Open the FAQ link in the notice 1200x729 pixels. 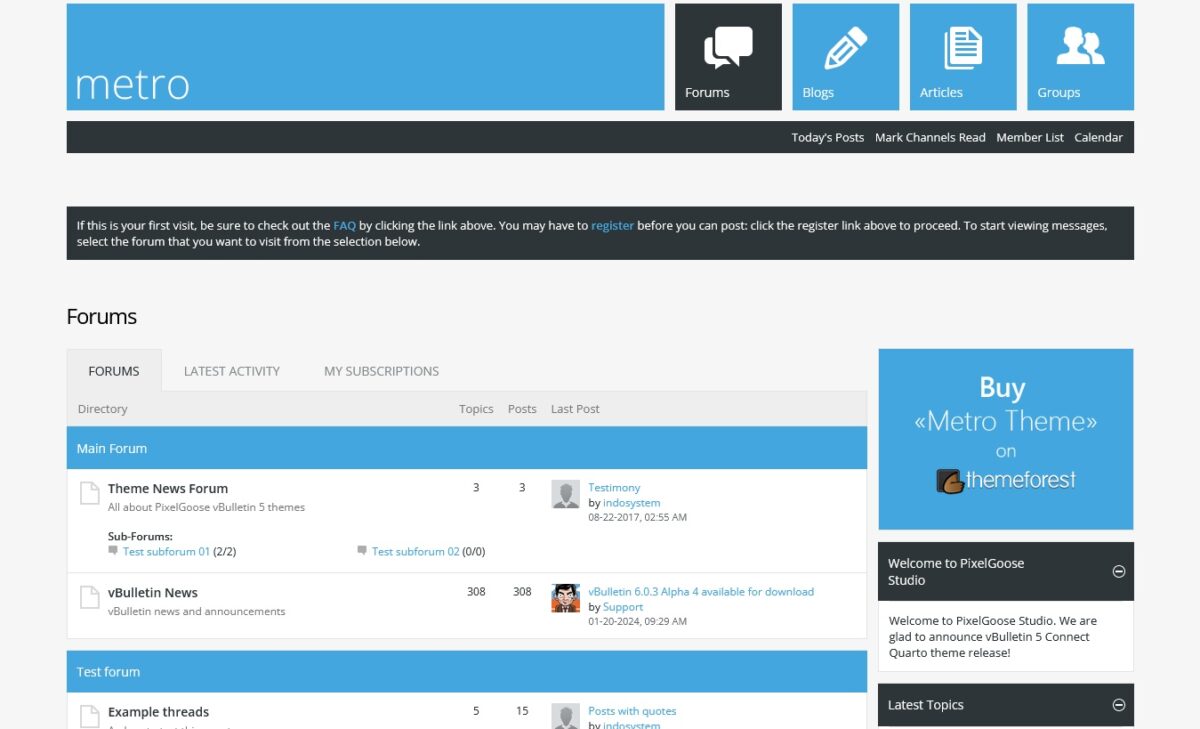344,225
